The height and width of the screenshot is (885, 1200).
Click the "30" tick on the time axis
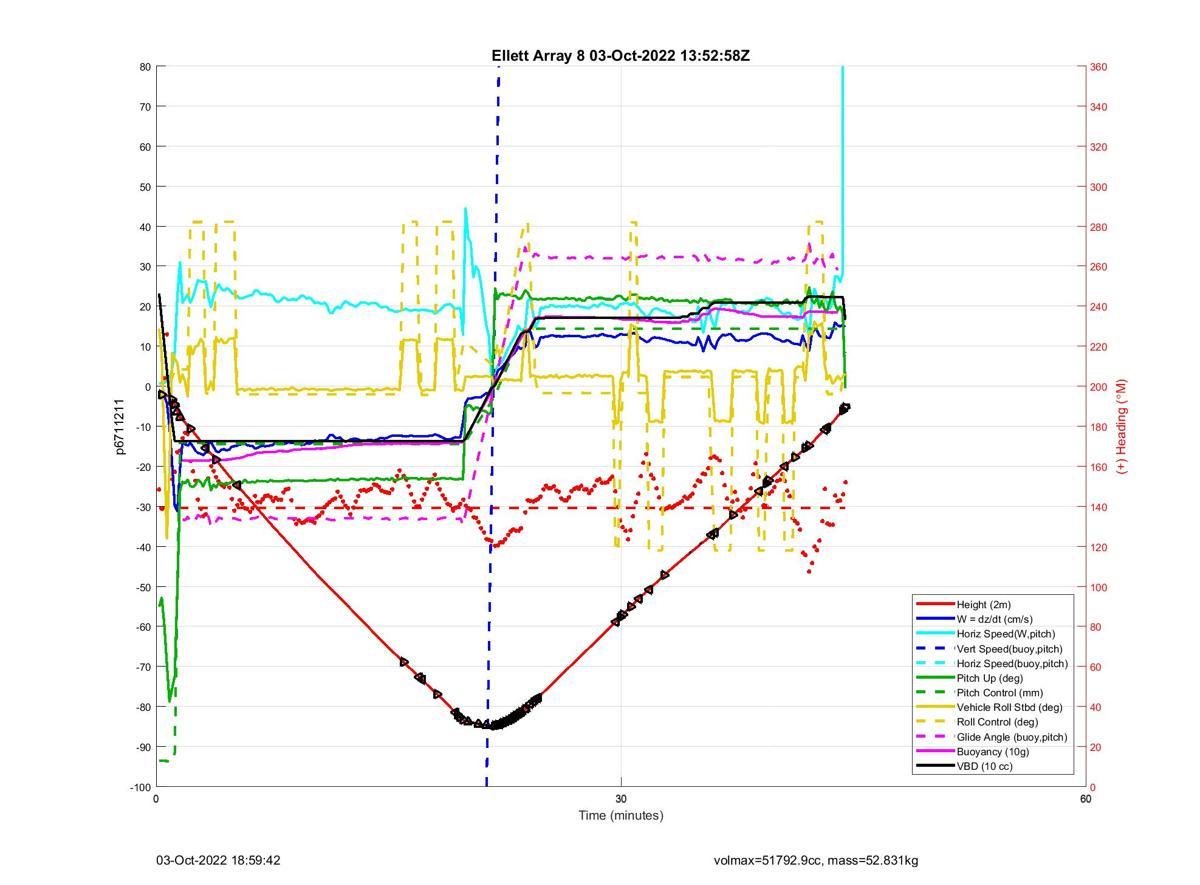621,799
